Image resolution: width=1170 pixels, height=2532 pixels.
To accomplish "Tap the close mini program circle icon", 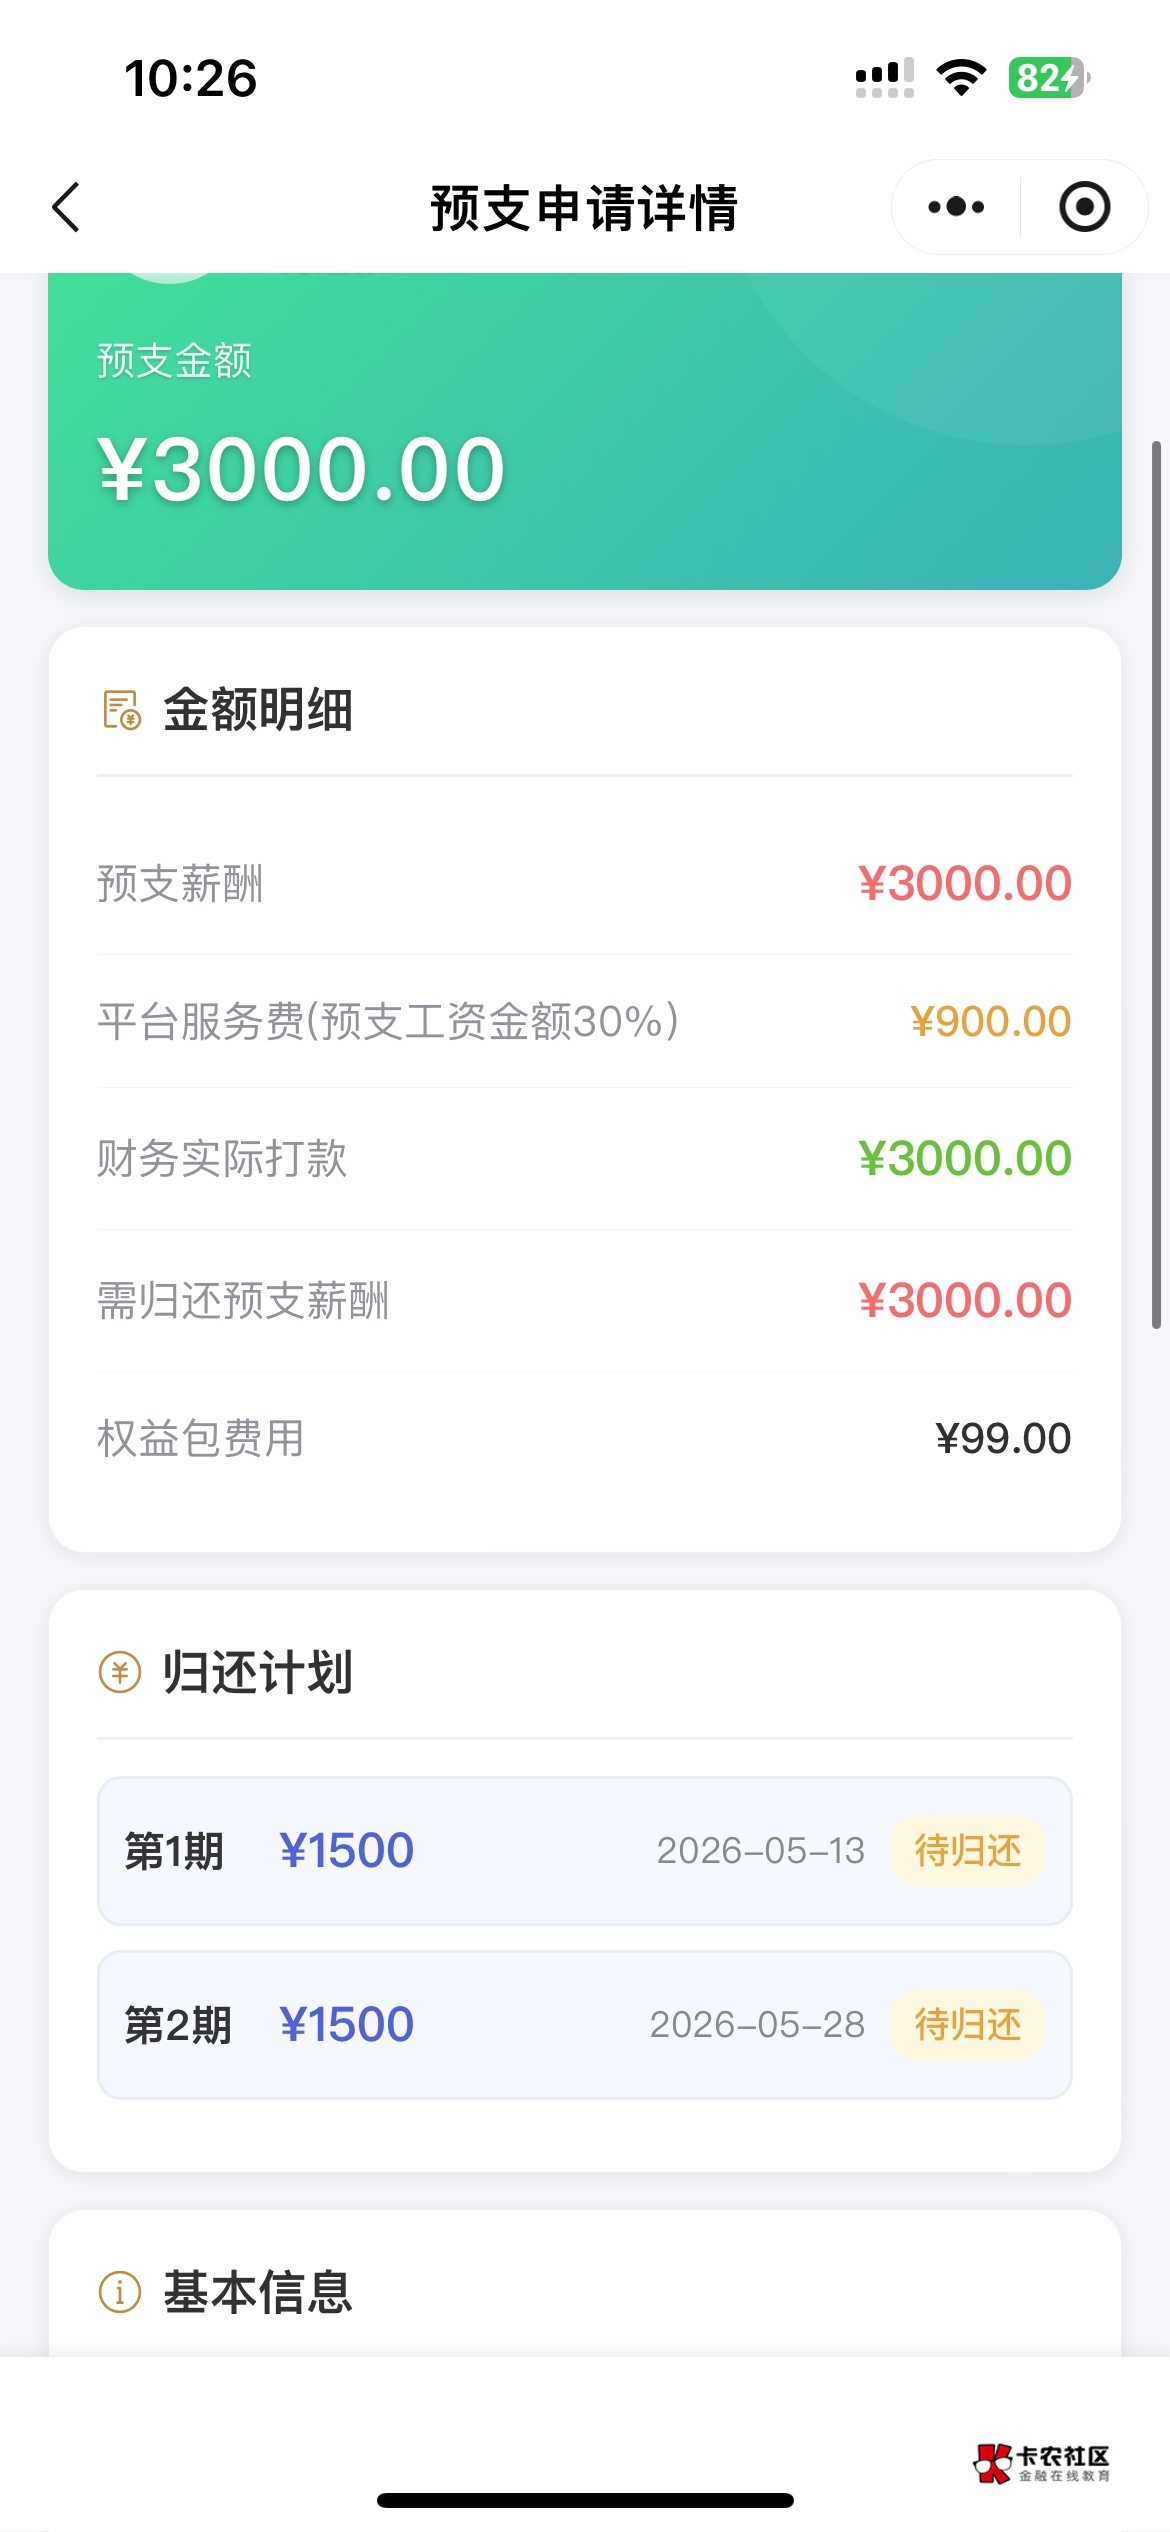I will click(1084, 207).
